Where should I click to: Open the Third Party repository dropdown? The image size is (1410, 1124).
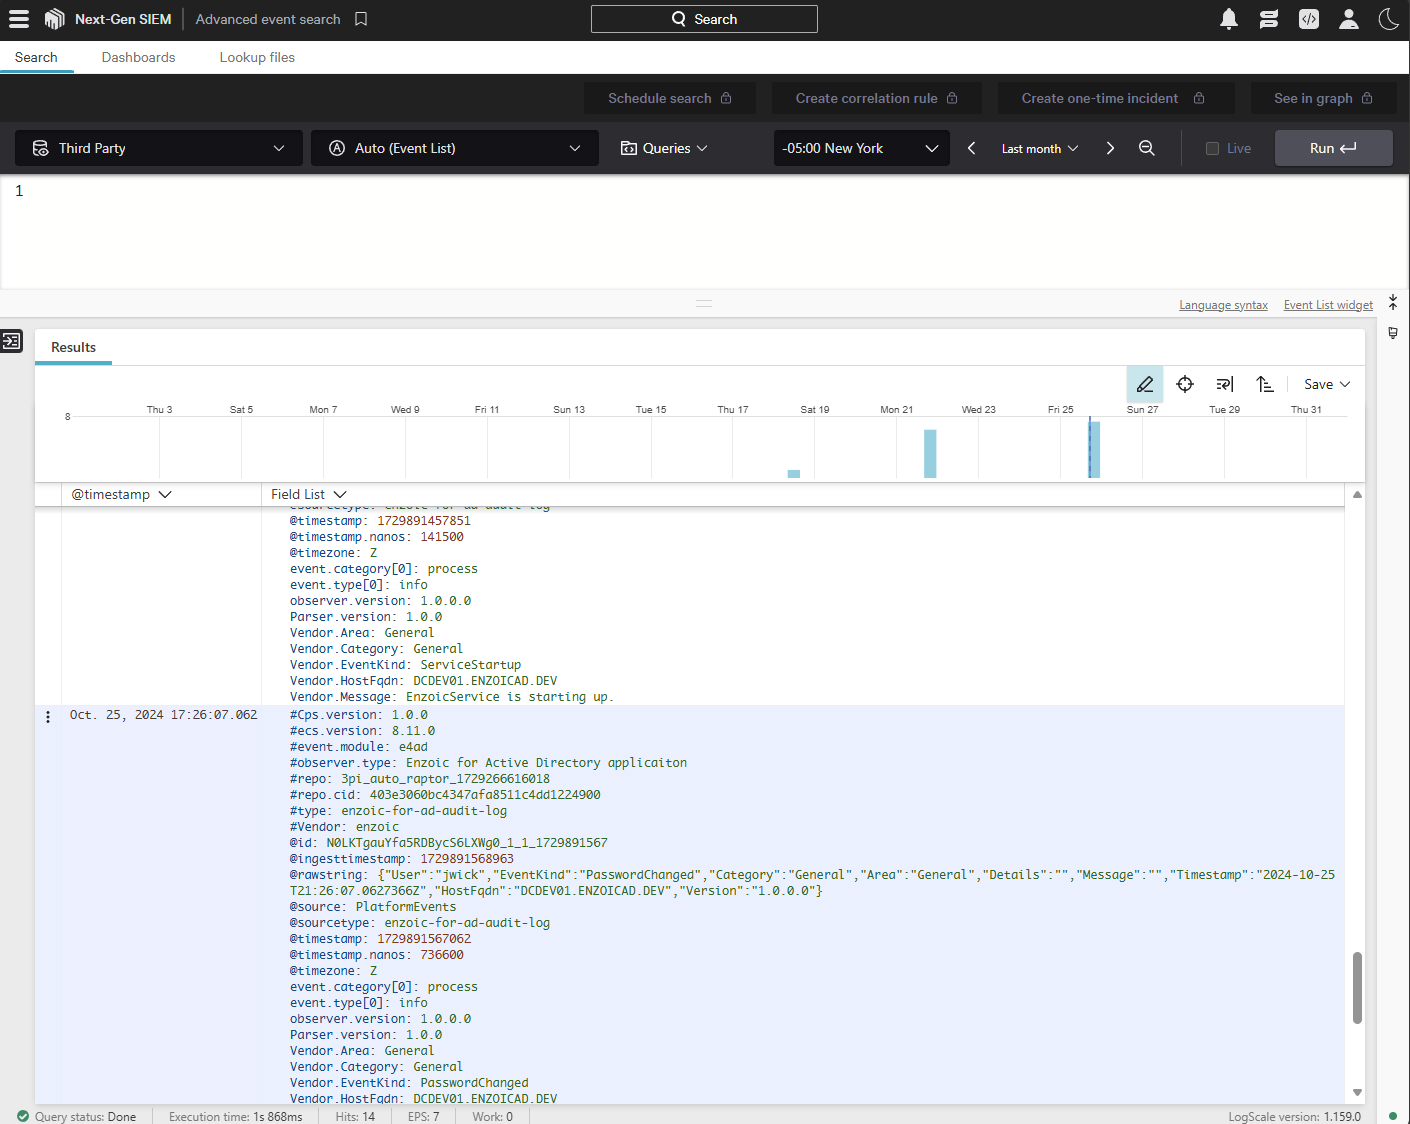pyautogui.click(x=159, y=148)
